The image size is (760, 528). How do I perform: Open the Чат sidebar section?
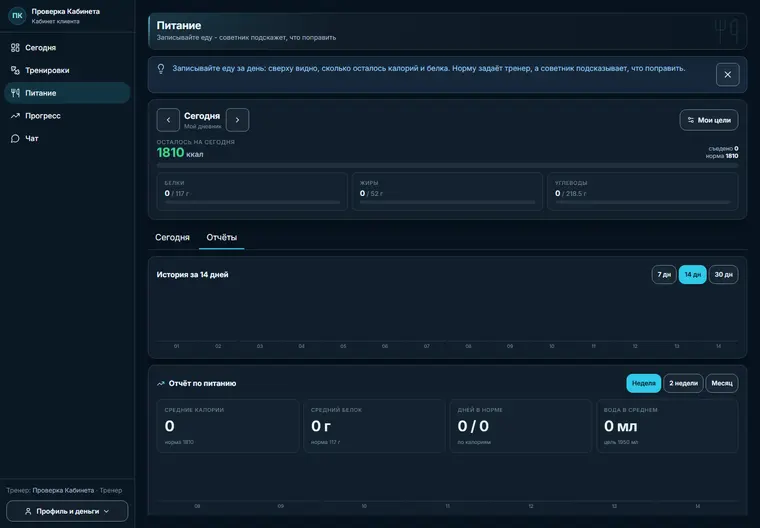67,138
